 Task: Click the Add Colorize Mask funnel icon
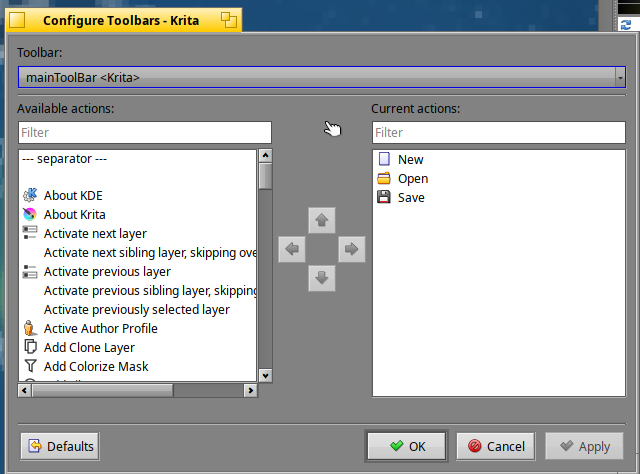pyautogui.click(x=30, y=366)
